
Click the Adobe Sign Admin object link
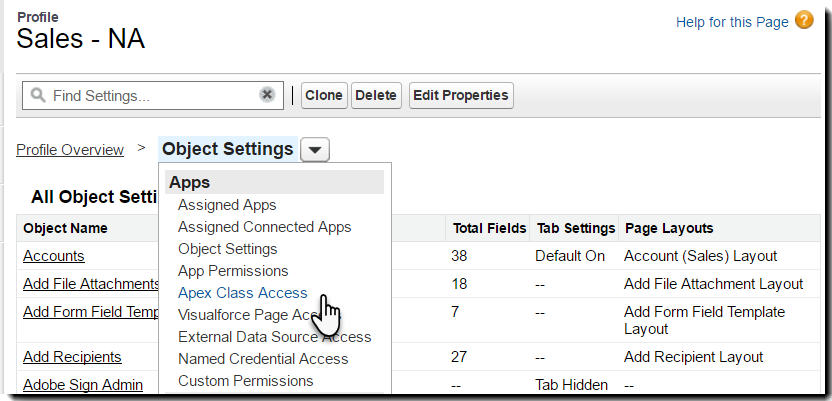83,385
